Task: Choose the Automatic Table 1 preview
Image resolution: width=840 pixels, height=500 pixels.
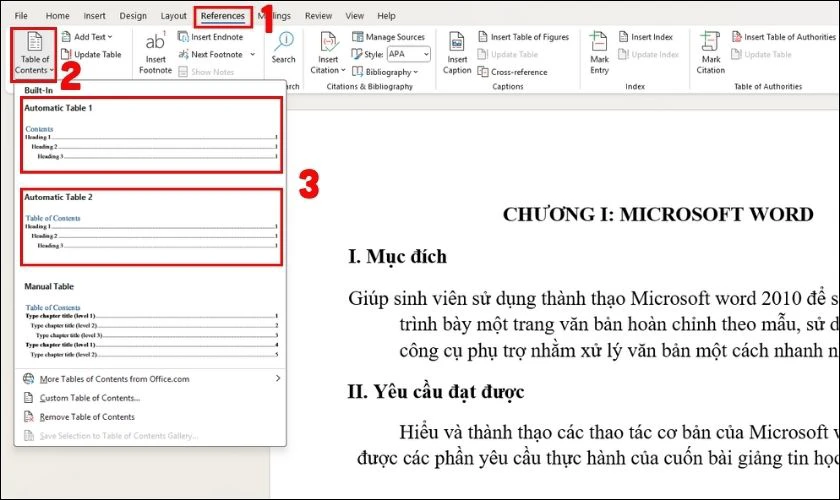Action: (151, 135)
